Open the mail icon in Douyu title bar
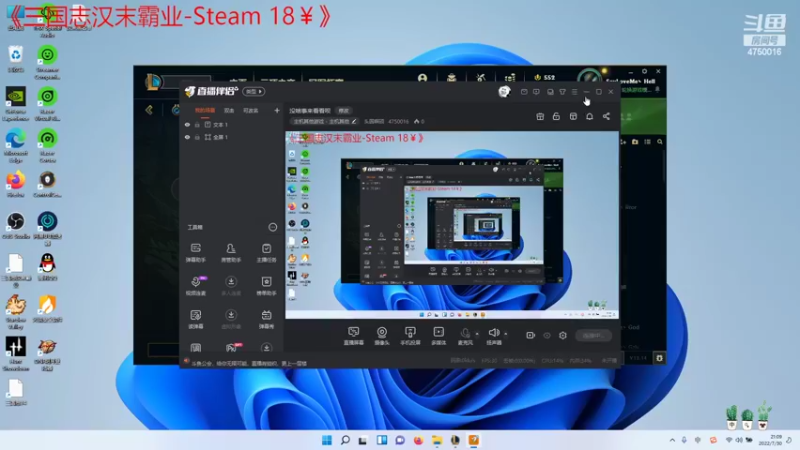The image size is (800, 450). tap(524, 92)
